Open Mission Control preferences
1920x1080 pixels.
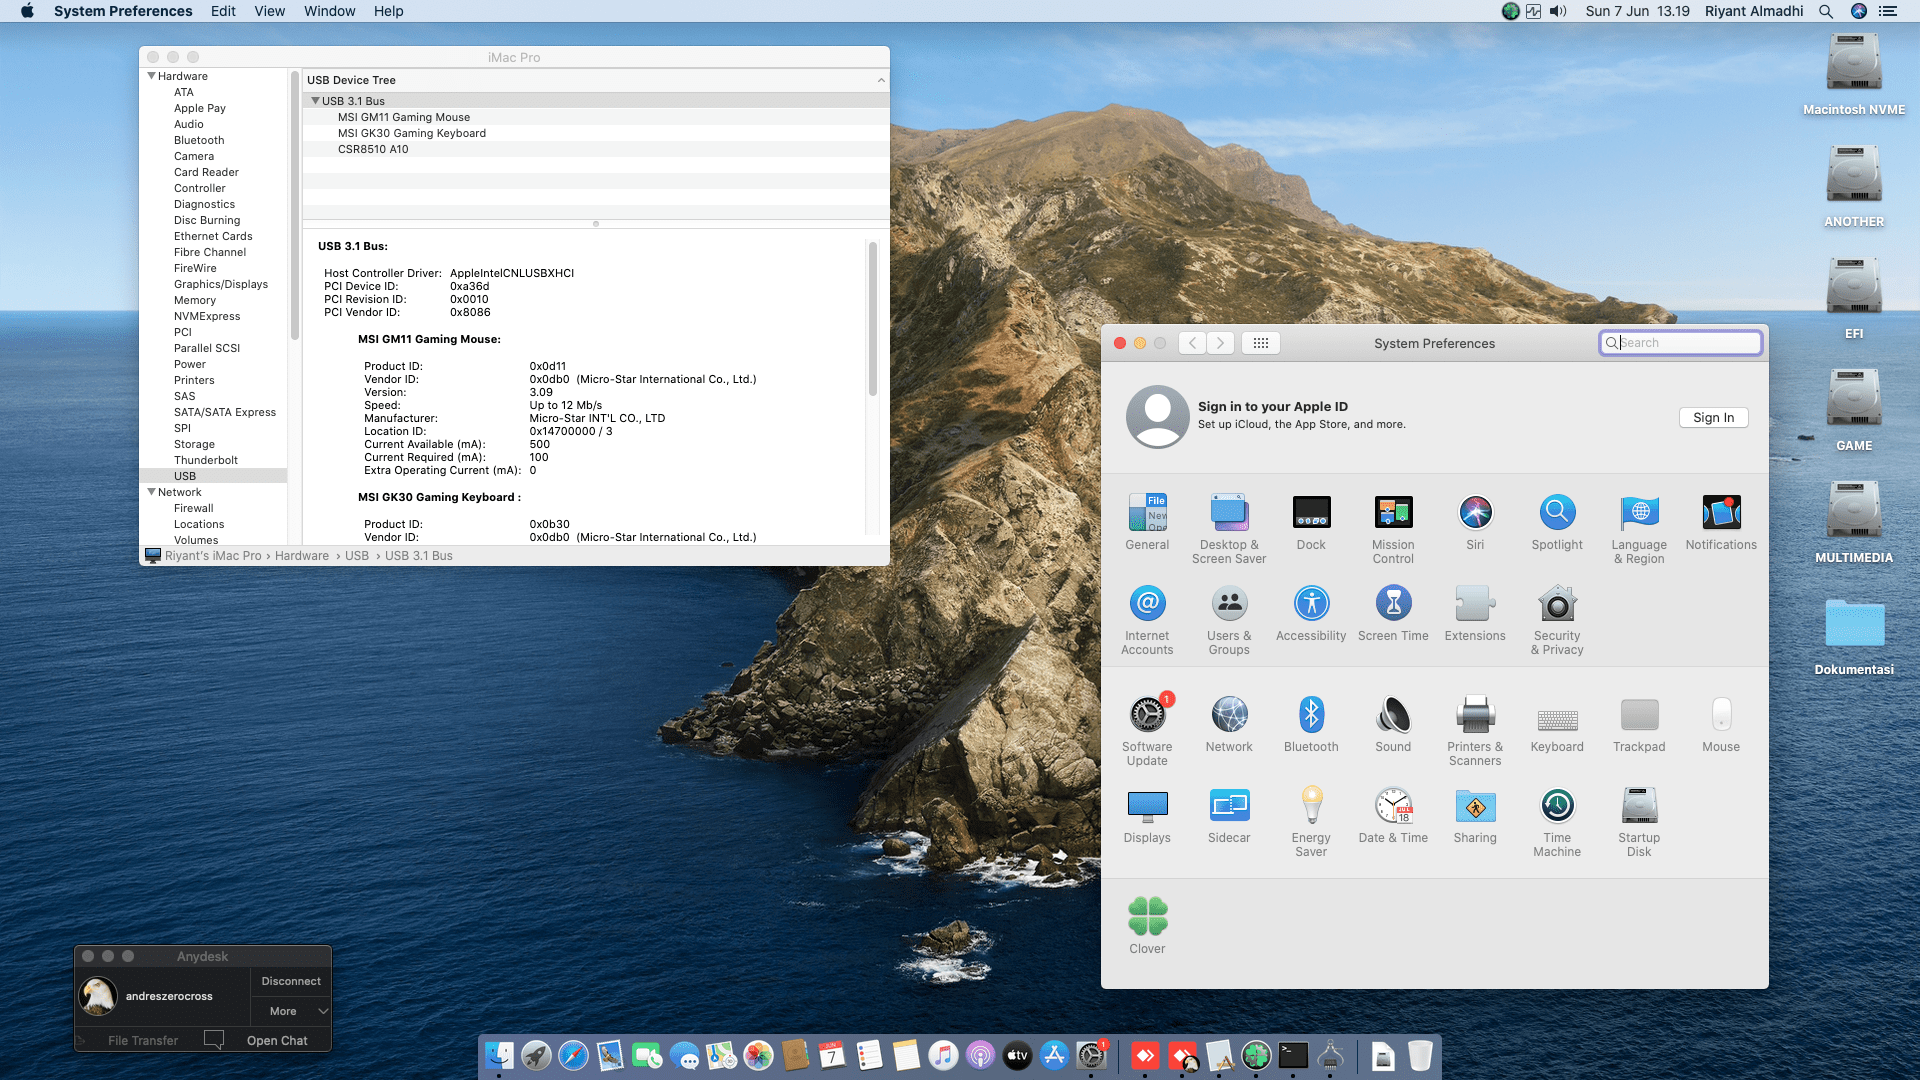click(1393, 529)
